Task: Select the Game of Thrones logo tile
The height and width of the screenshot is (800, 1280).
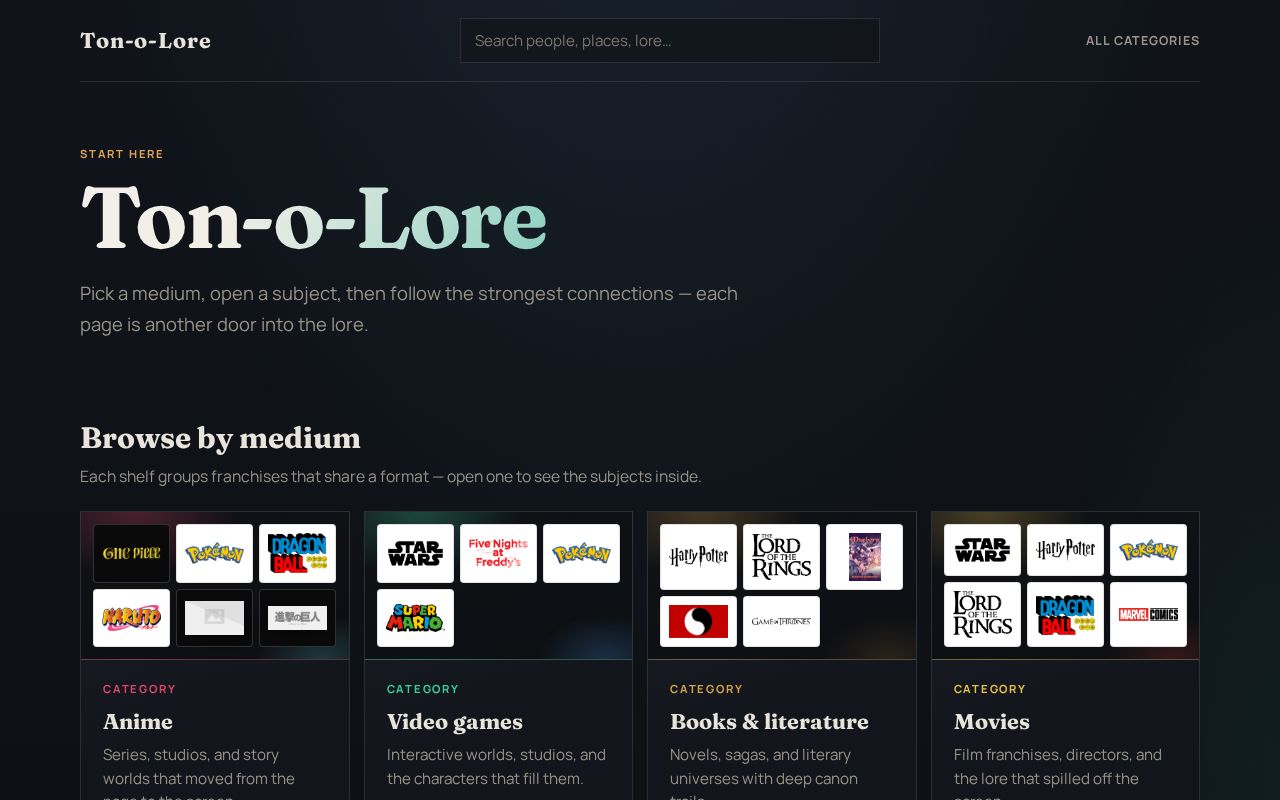Action: coord(781,621)
